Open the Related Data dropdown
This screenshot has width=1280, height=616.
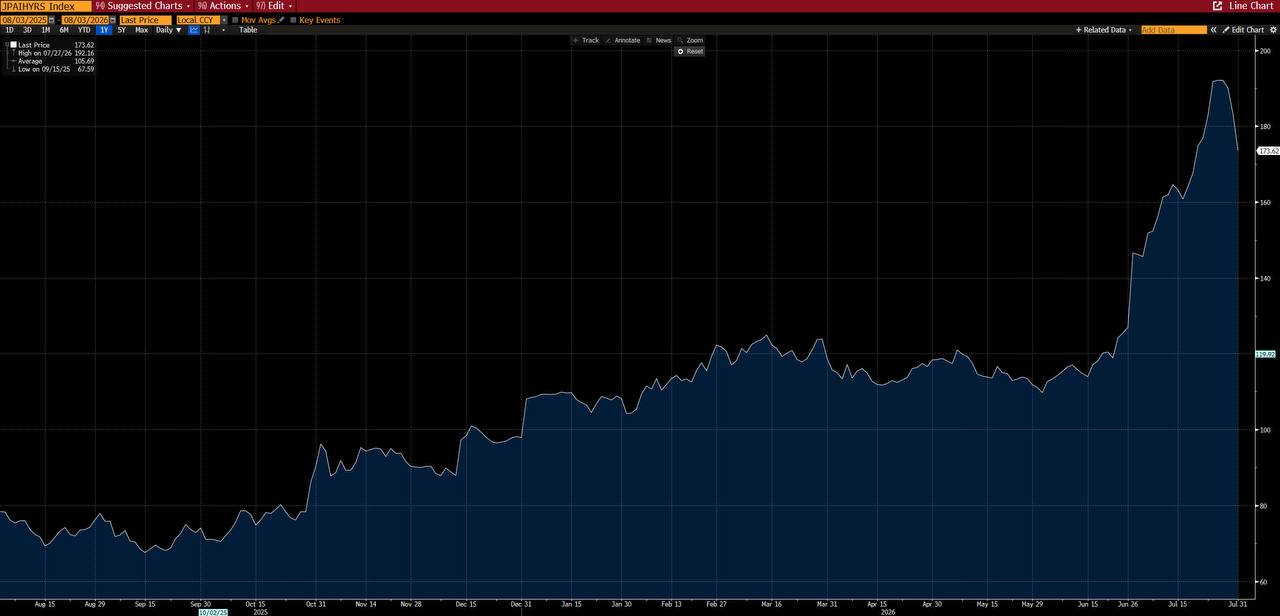pos(1104,30)
